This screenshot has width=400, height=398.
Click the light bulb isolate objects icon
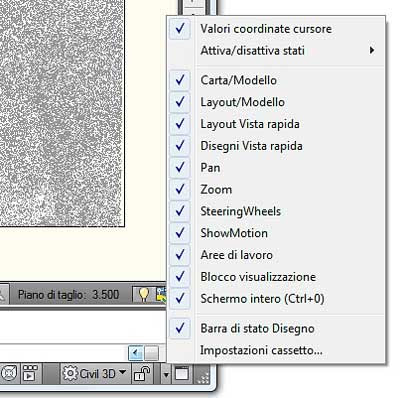coord(144,295)
